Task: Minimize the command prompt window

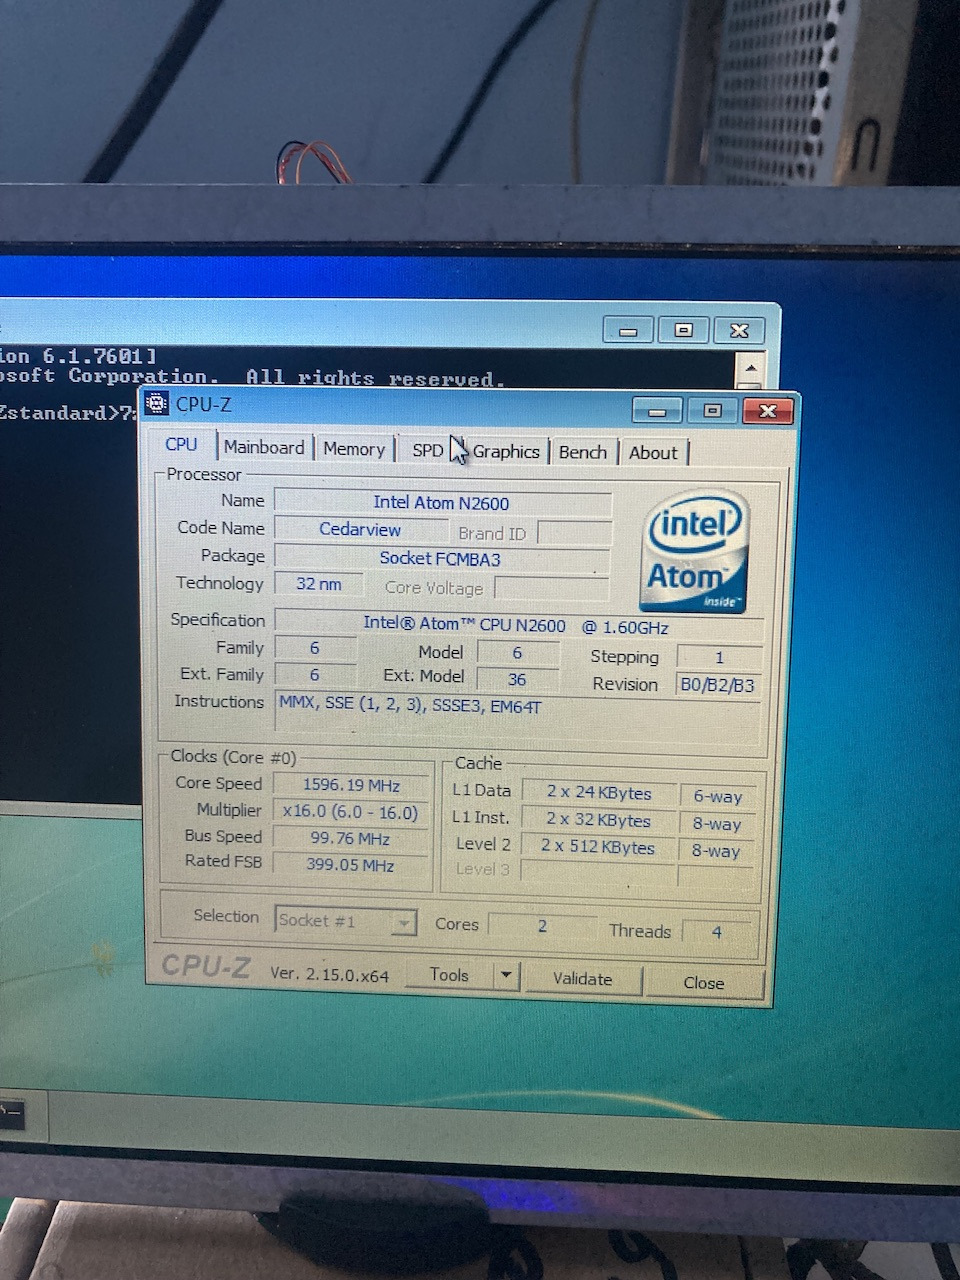Action: 628,331
